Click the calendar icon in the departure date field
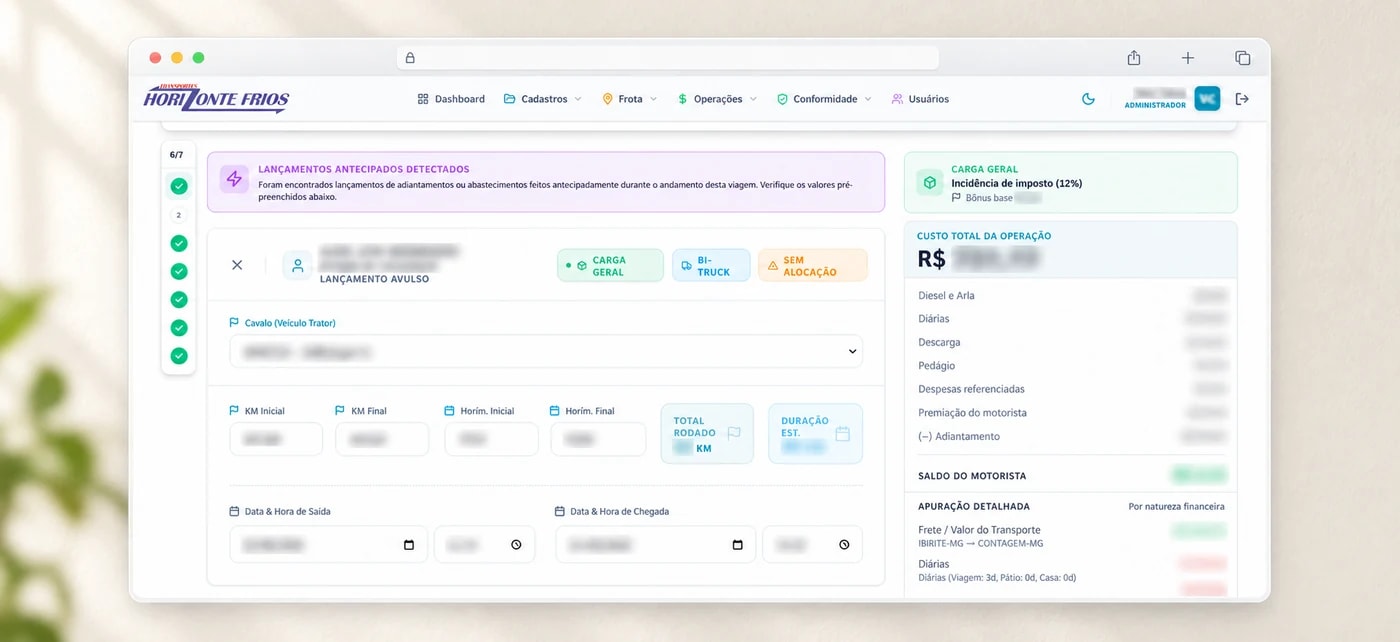Image resolution: width=1400 pixels, height=642 pixels. [x=408, y=545]
